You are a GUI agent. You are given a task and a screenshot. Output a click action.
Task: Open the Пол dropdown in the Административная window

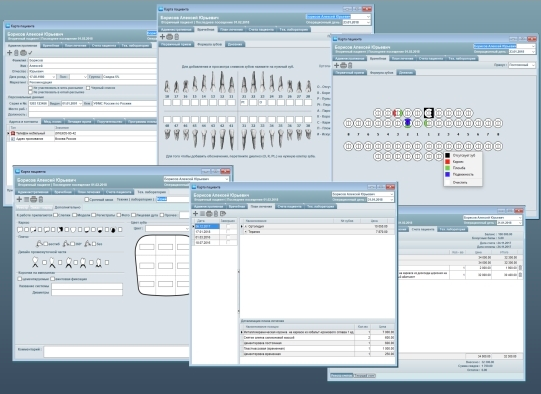(85, 77)
